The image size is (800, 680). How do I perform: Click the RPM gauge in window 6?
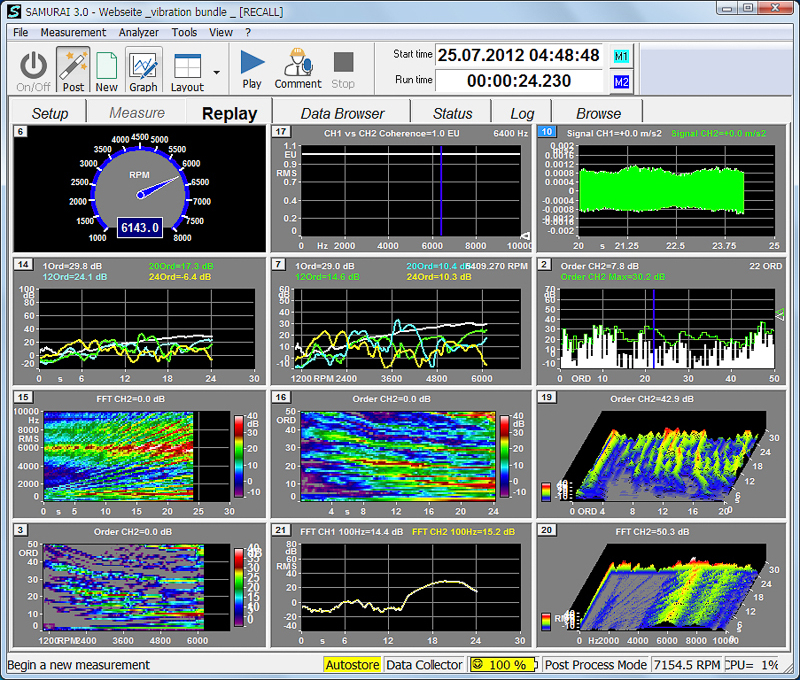[x=140, y=188]
